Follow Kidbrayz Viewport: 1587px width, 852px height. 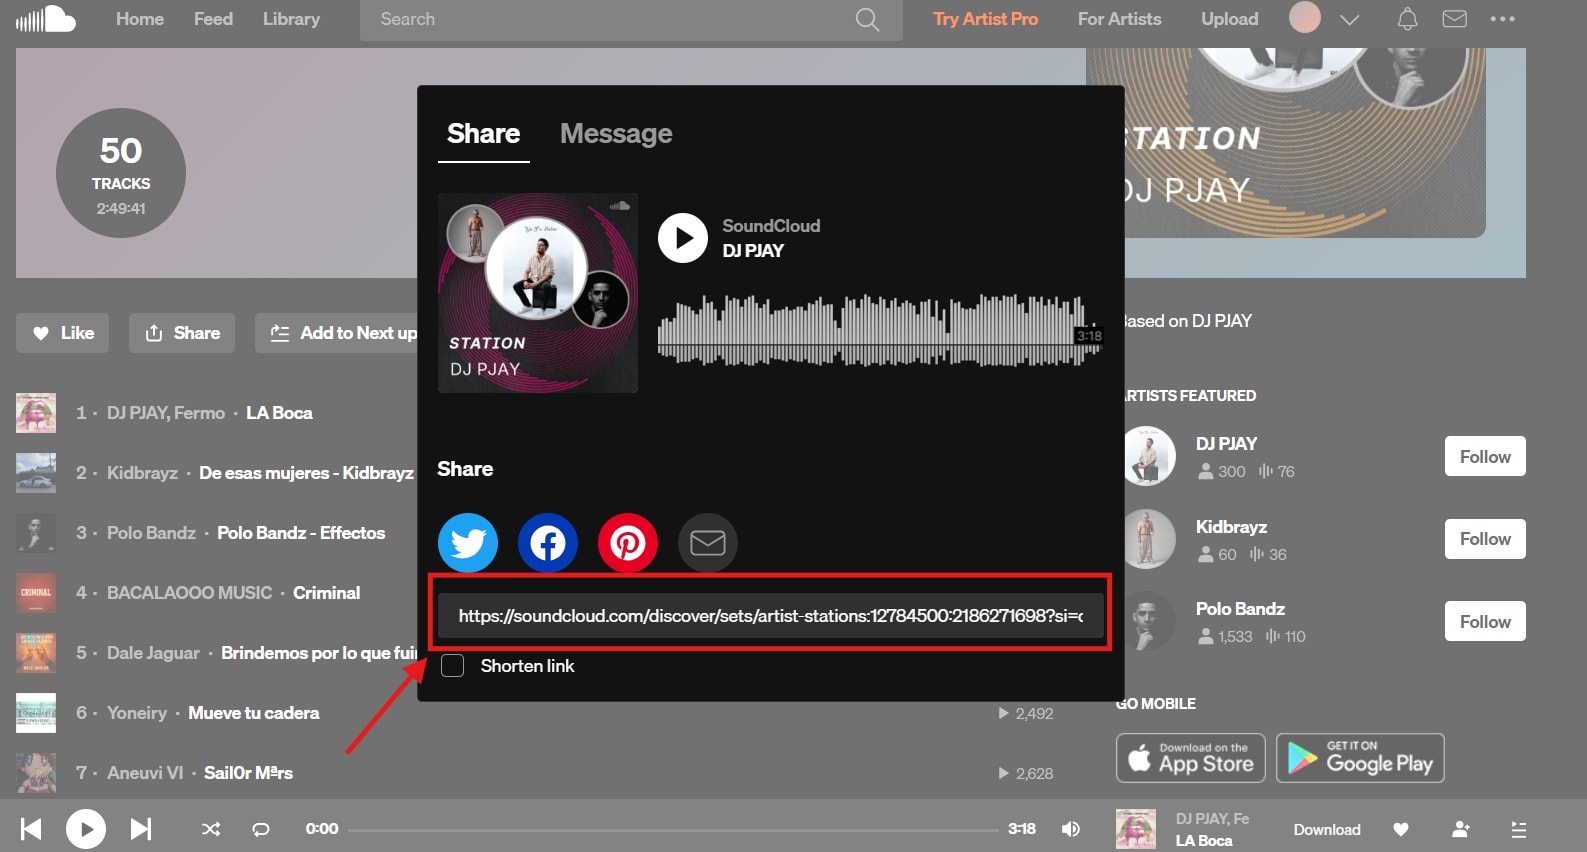coord(1485,539)
